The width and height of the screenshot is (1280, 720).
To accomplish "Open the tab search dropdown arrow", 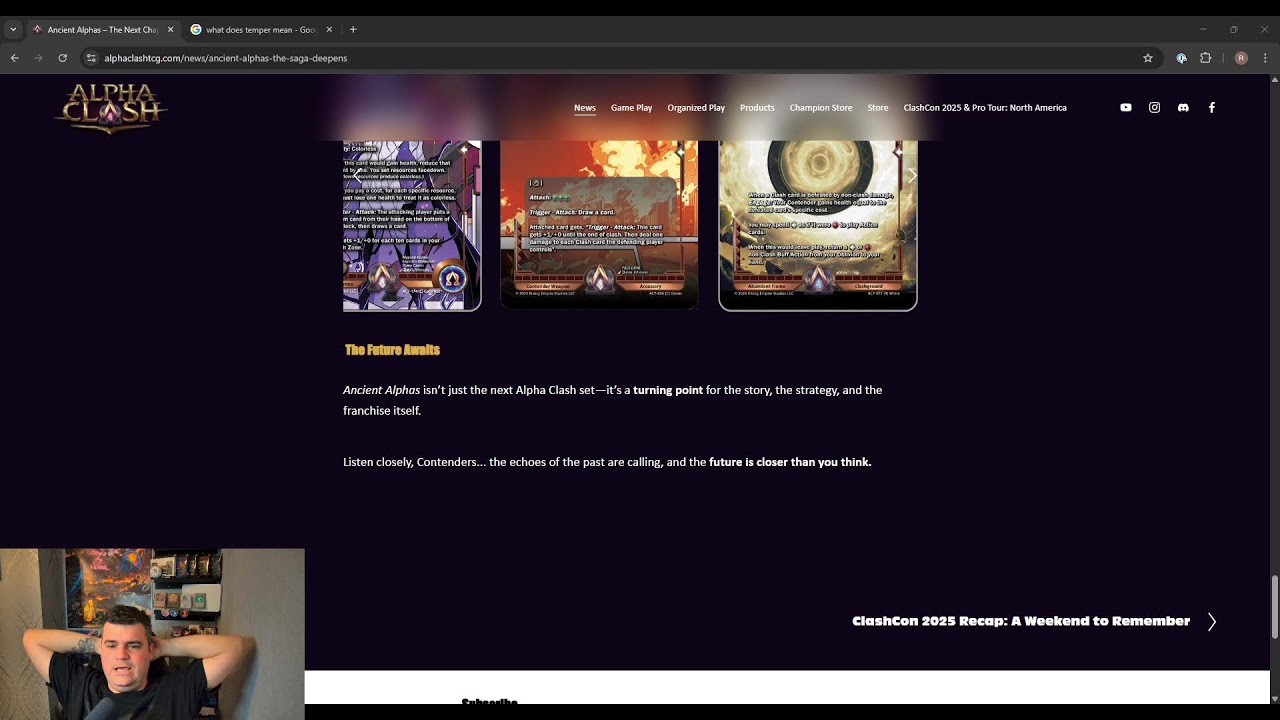I will click(x=13, y=29).
